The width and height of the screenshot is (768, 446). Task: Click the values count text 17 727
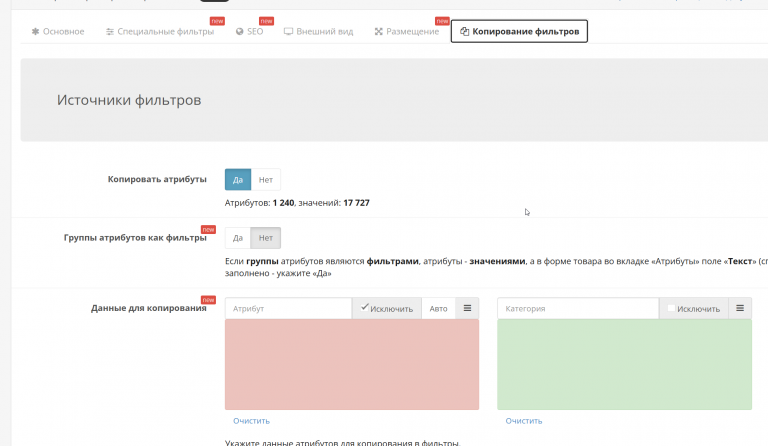click(356, 203)
